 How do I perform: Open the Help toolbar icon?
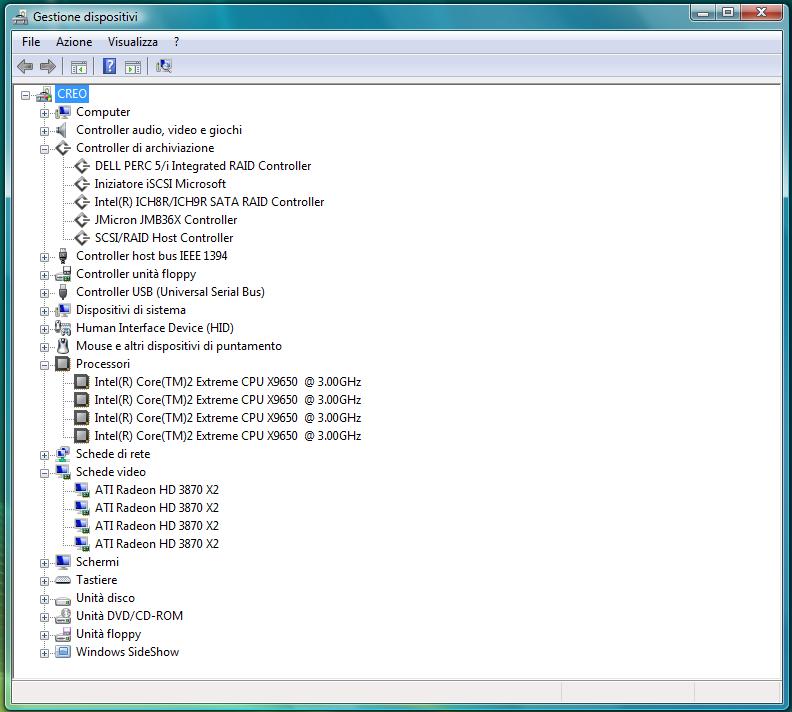tap(109, 66)
